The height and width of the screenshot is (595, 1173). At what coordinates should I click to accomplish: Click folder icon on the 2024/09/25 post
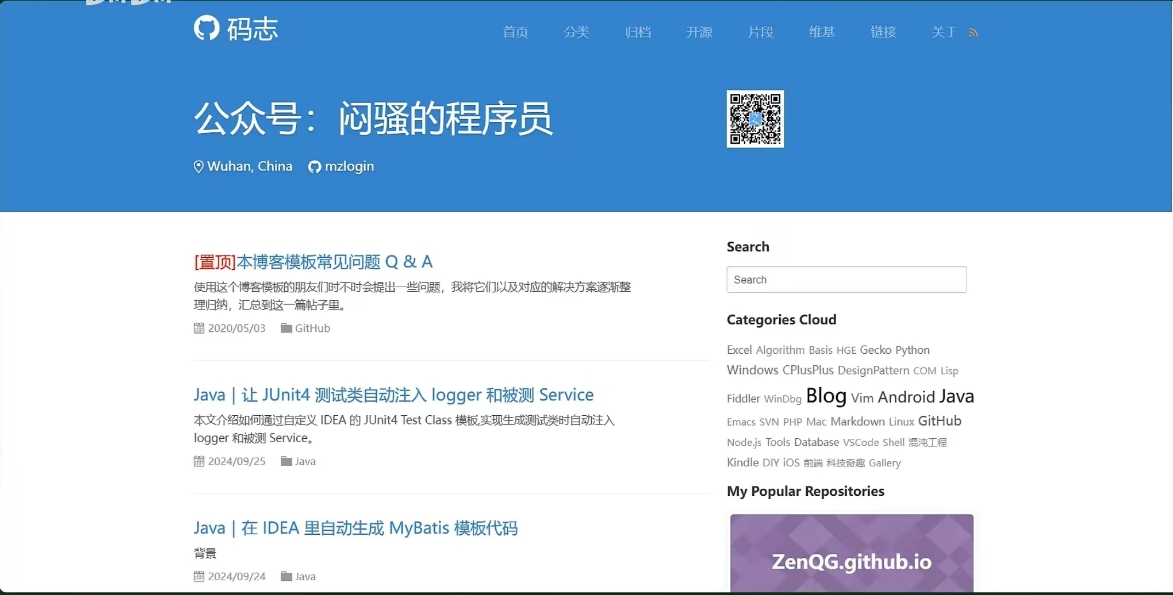tap(286, 461)
